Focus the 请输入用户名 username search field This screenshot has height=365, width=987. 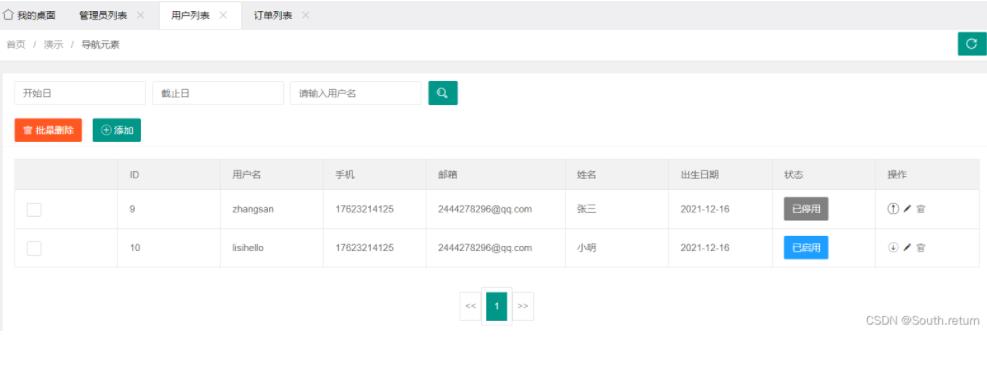pyautogui.click(x=356, y=93)
